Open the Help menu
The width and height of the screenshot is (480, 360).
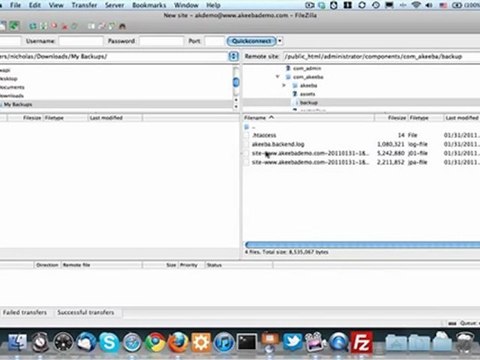pos(213,5)
